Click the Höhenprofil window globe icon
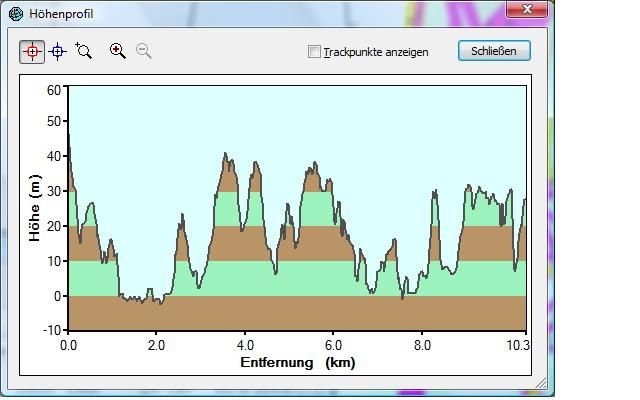The height and width of the screenshot is (400, 640). pyautogui.click(x=16, y=14)
